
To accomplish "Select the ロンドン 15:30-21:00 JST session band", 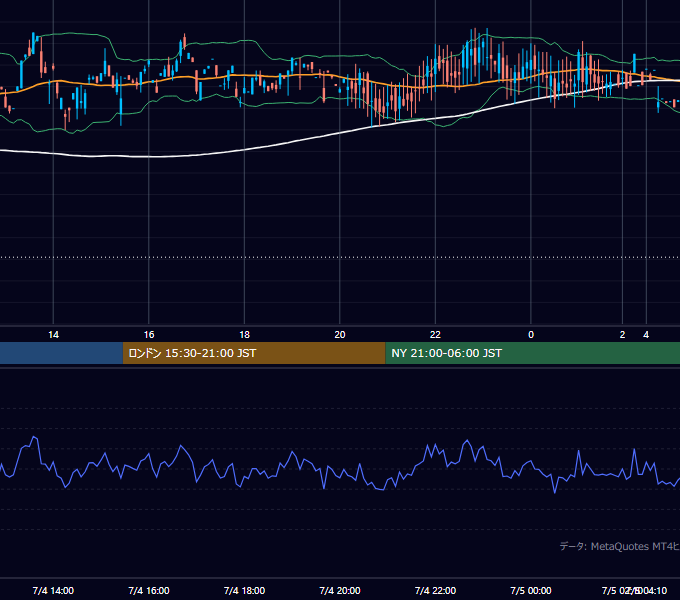I will tap(254, 353).
